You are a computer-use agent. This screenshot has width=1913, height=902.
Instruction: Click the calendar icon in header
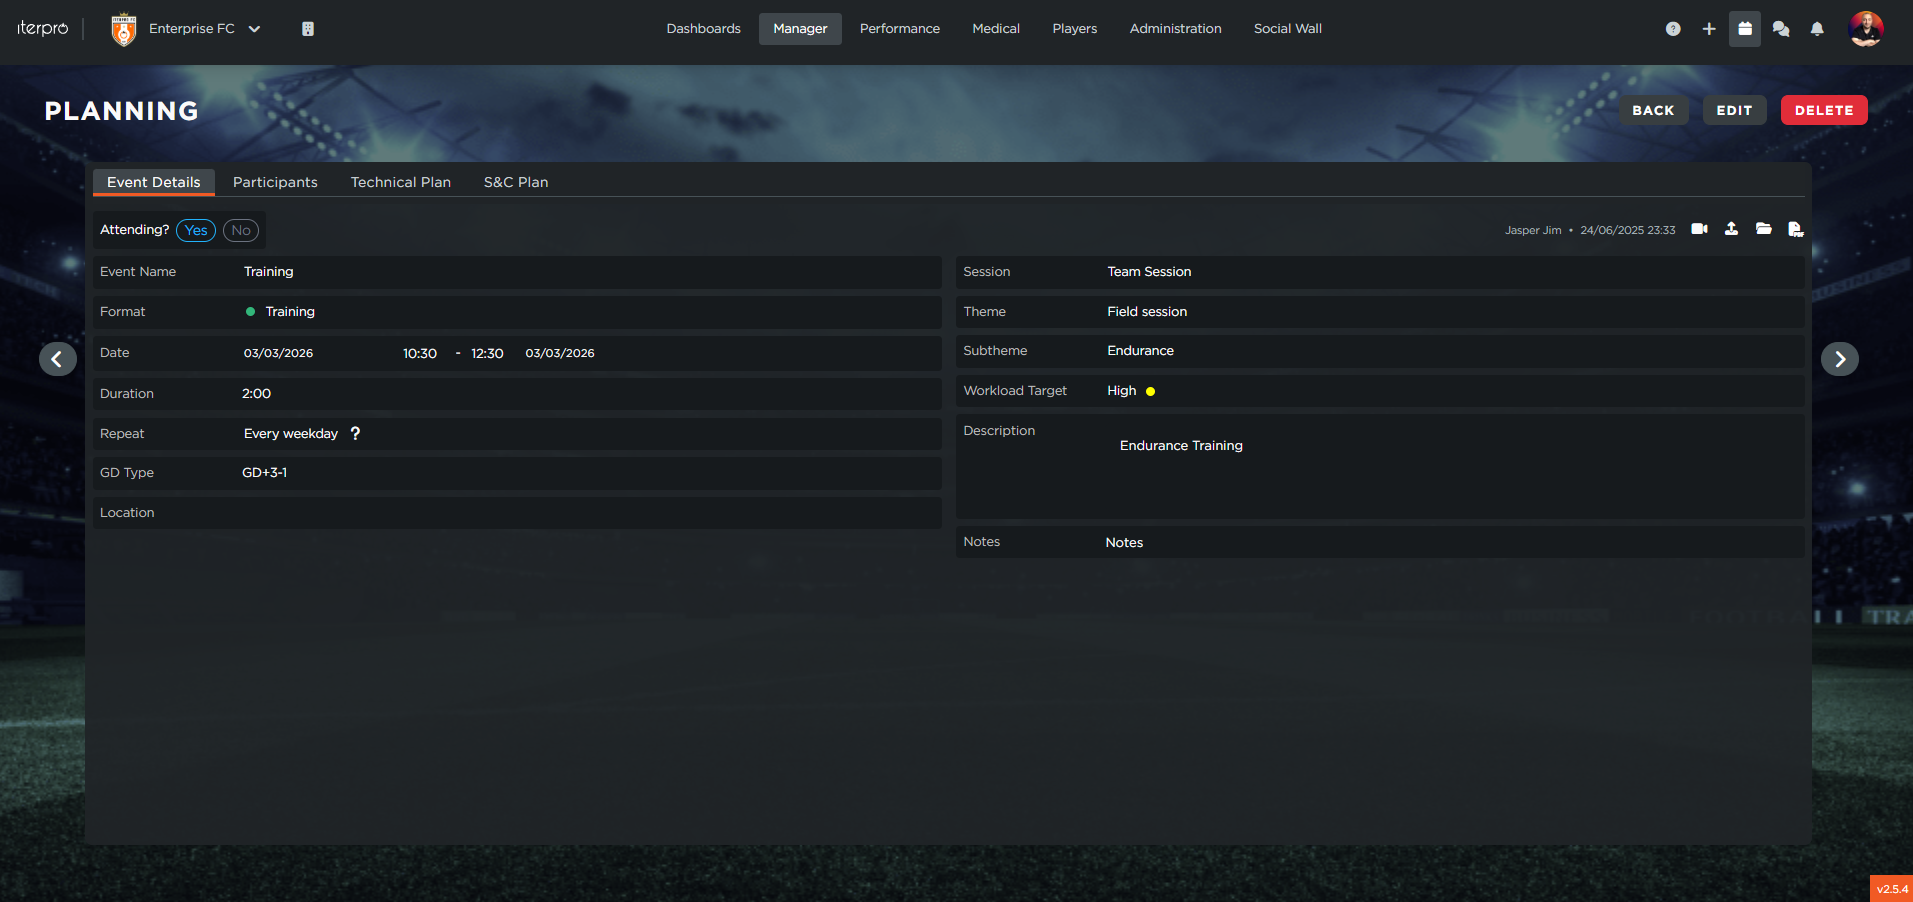[1745, 29]
